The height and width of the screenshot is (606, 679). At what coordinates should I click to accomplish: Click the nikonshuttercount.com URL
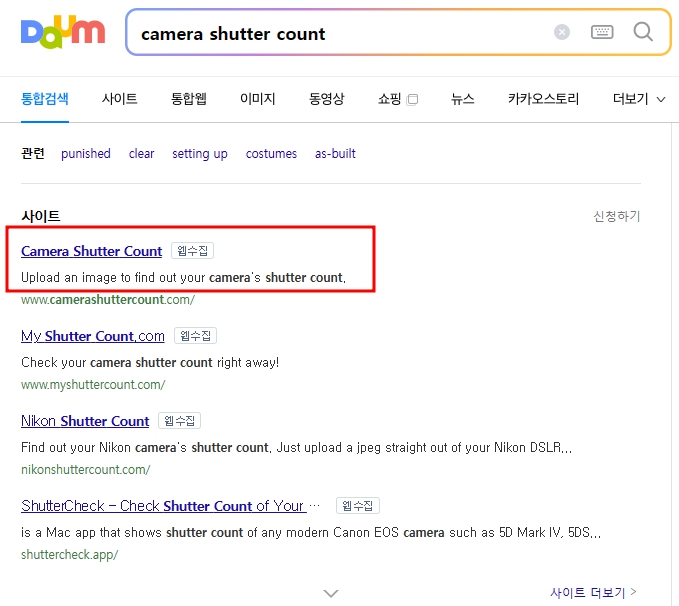point(86,469)
